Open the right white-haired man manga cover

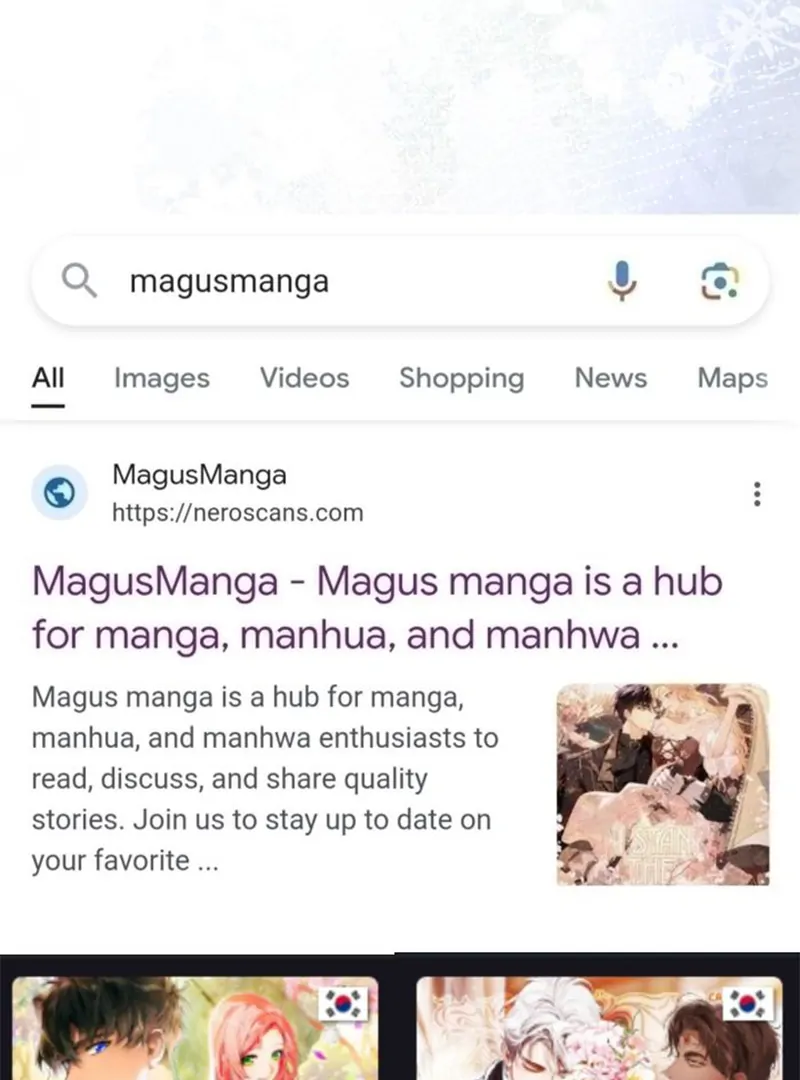coord(599,1028)
